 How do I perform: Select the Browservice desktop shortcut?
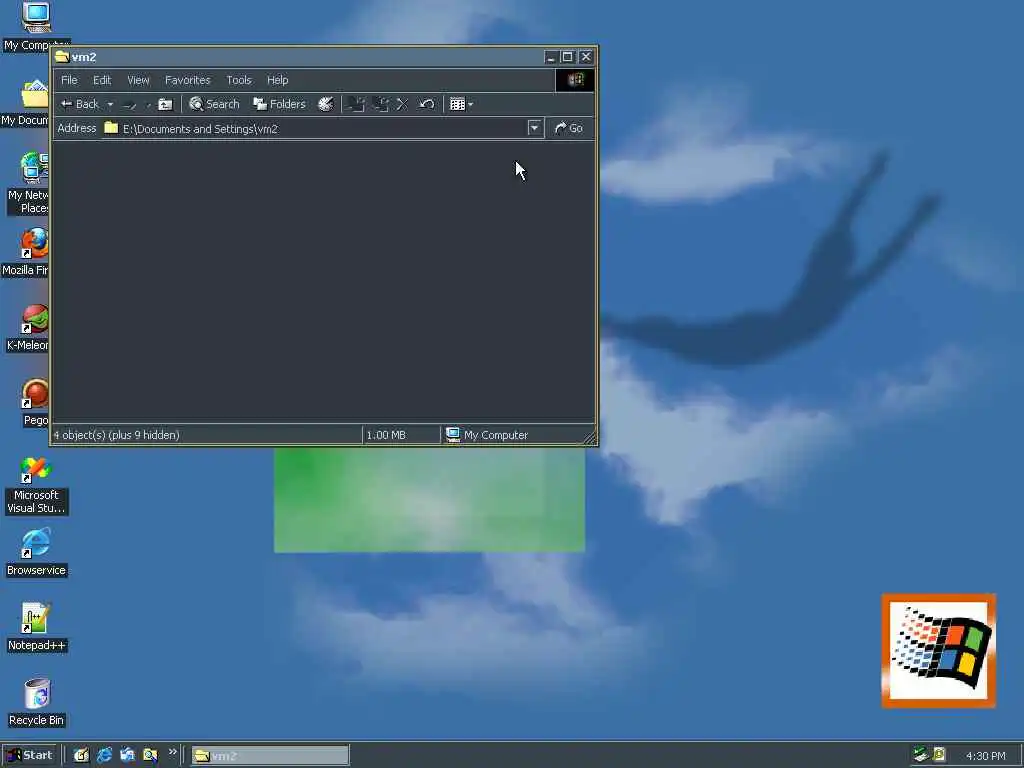click(x=36, y=553)
